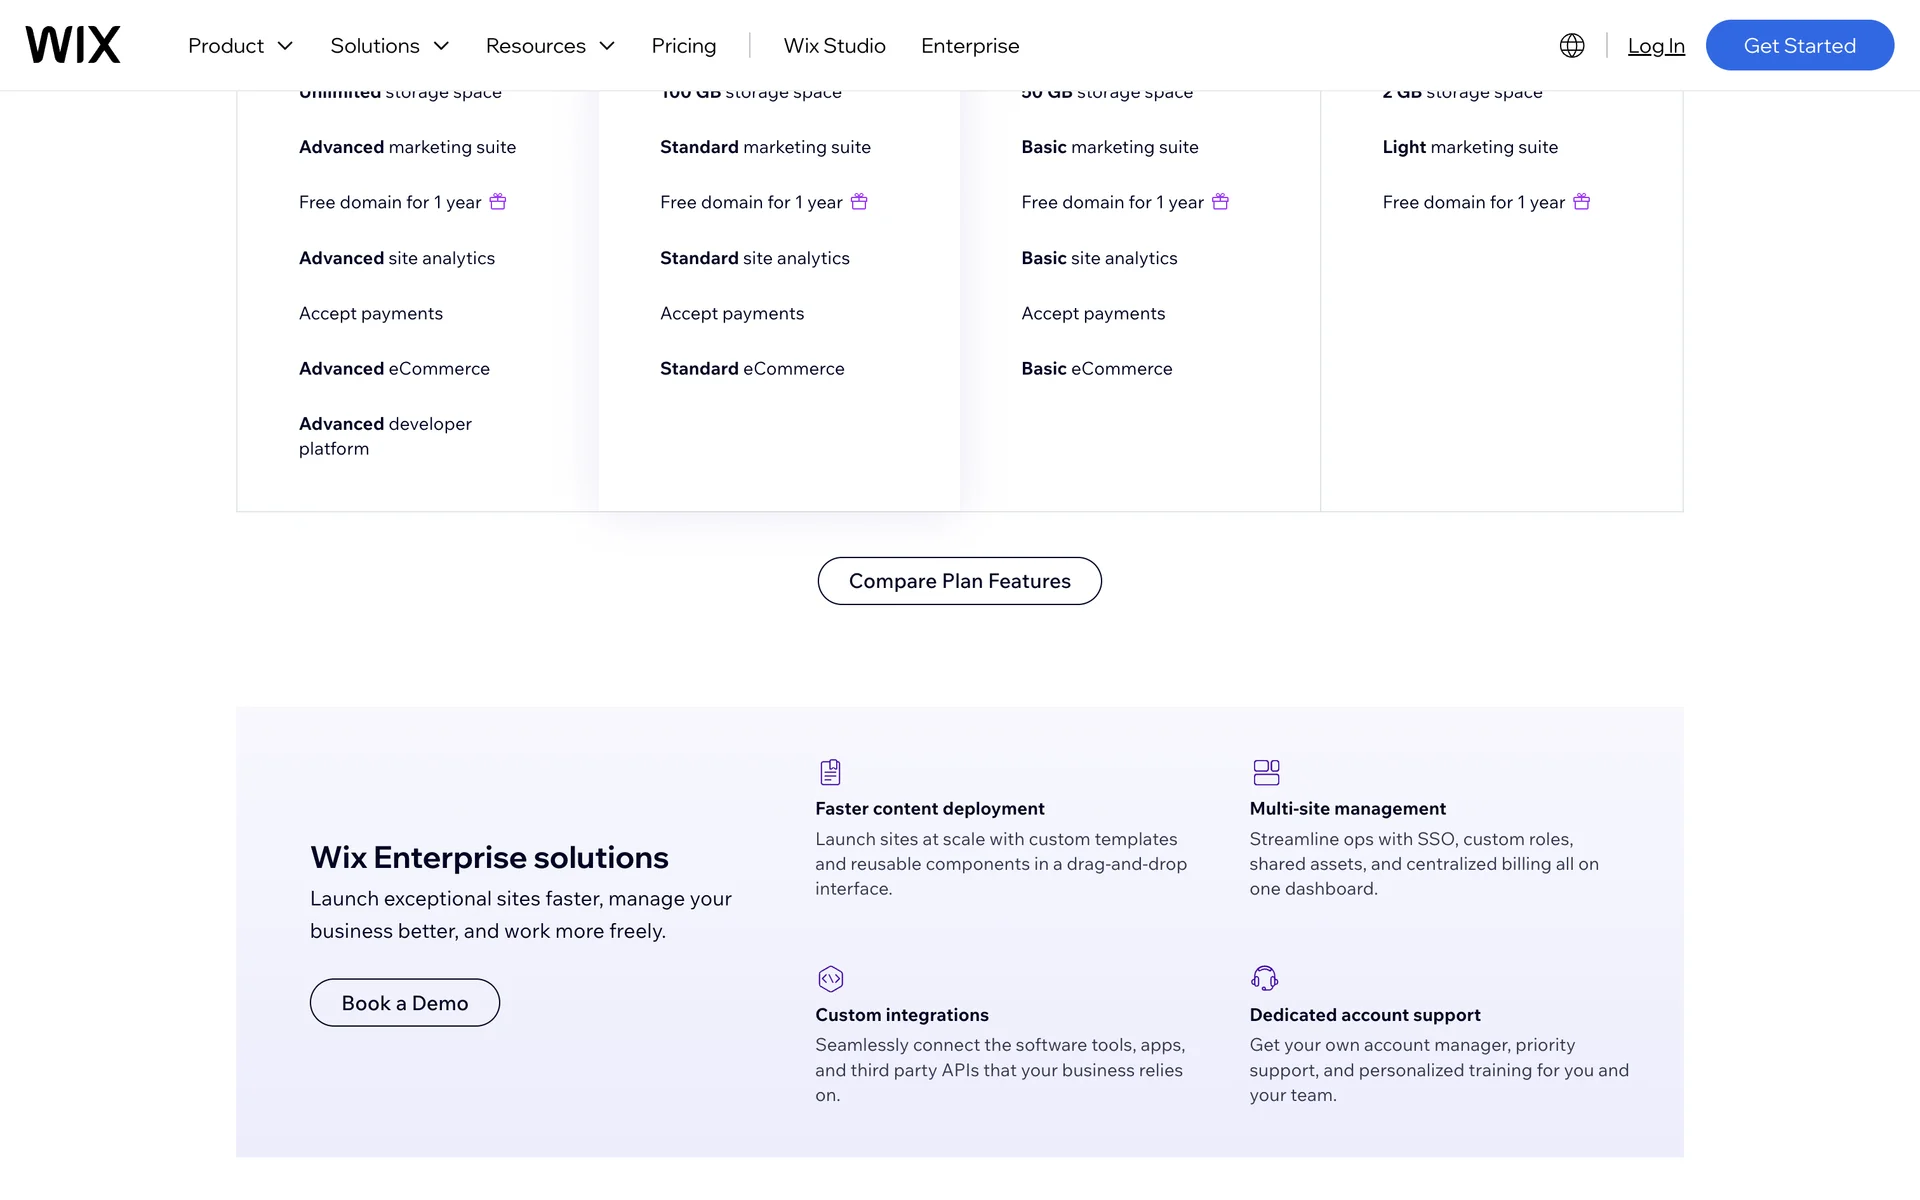The height and width of the screenshot is (1200, 1920).
Task: Click the gift icon beside the Advanced plan's free domain
Action: click(498, 202)
